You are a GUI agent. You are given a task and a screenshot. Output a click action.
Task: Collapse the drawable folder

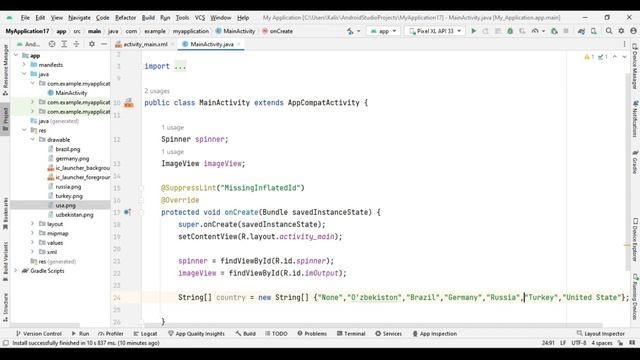pos(33,140)
